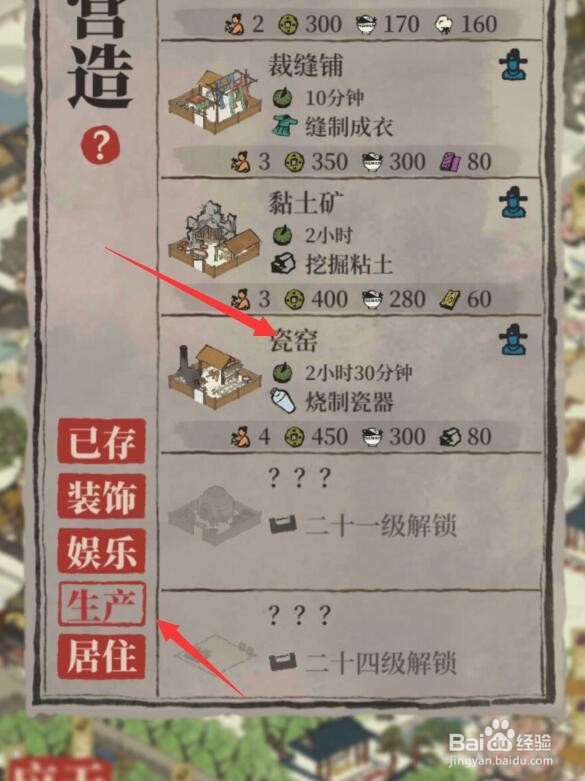This screenshot has width=585, height=781.
Task: Select the 生产 production tab
Action: (102, 604)
